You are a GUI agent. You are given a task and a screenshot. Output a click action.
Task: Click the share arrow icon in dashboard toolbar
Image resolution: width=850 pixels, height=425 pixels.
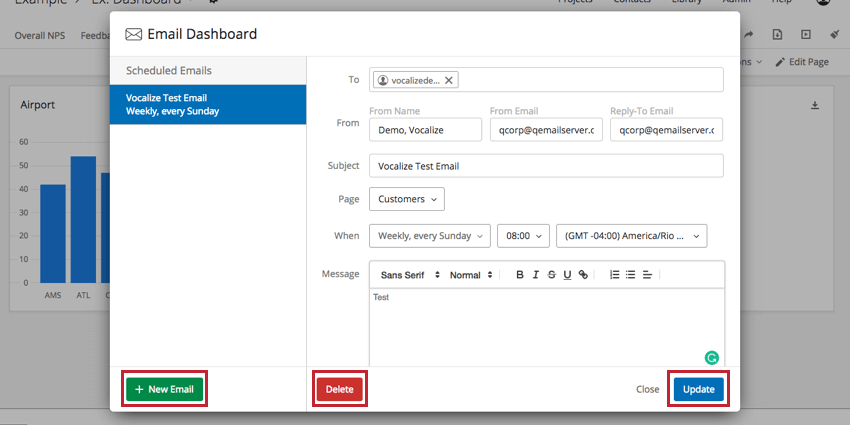pos(749,34)
